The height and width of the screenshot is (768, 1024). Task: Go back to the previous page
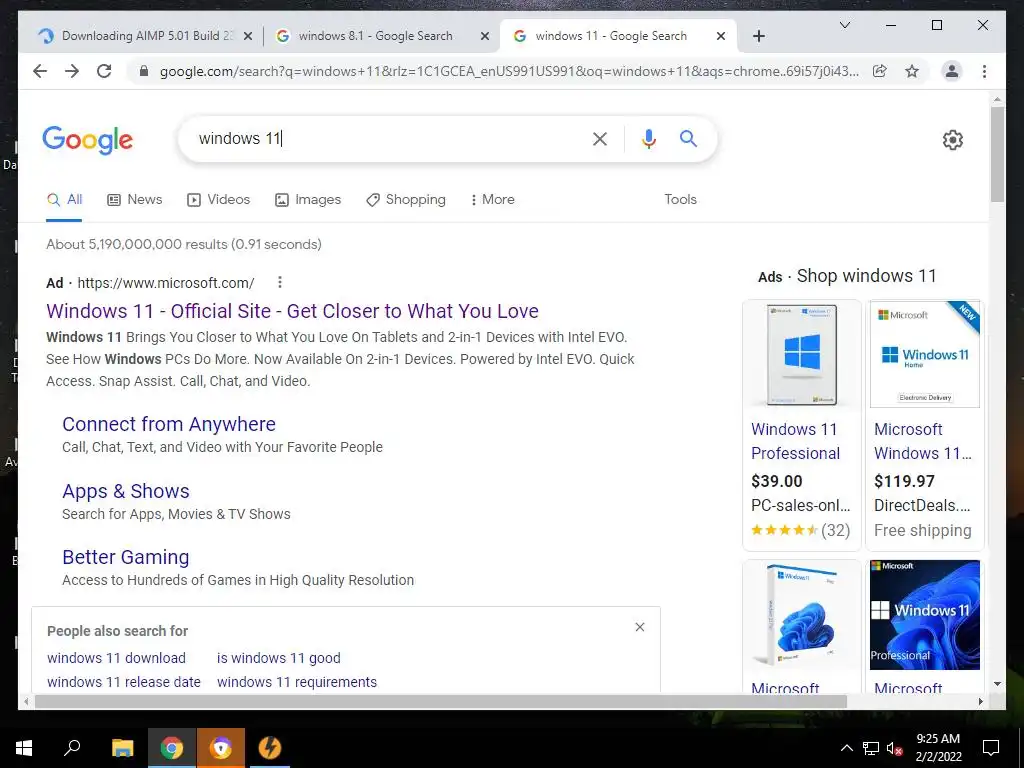[x=40, y=71]
